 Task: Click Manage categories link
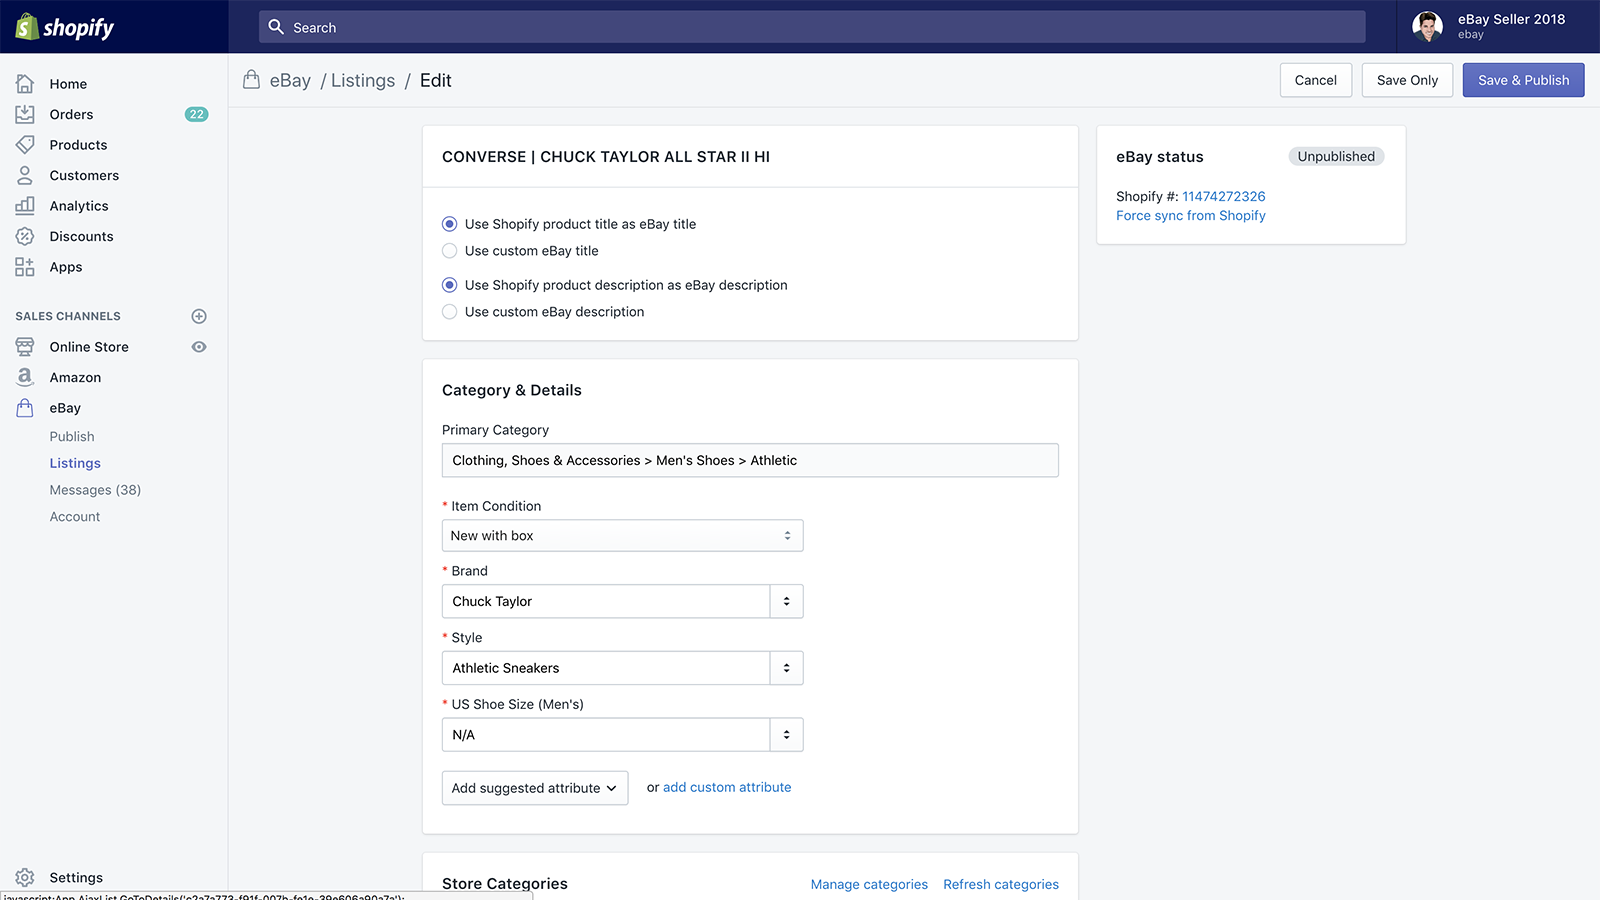869,884
